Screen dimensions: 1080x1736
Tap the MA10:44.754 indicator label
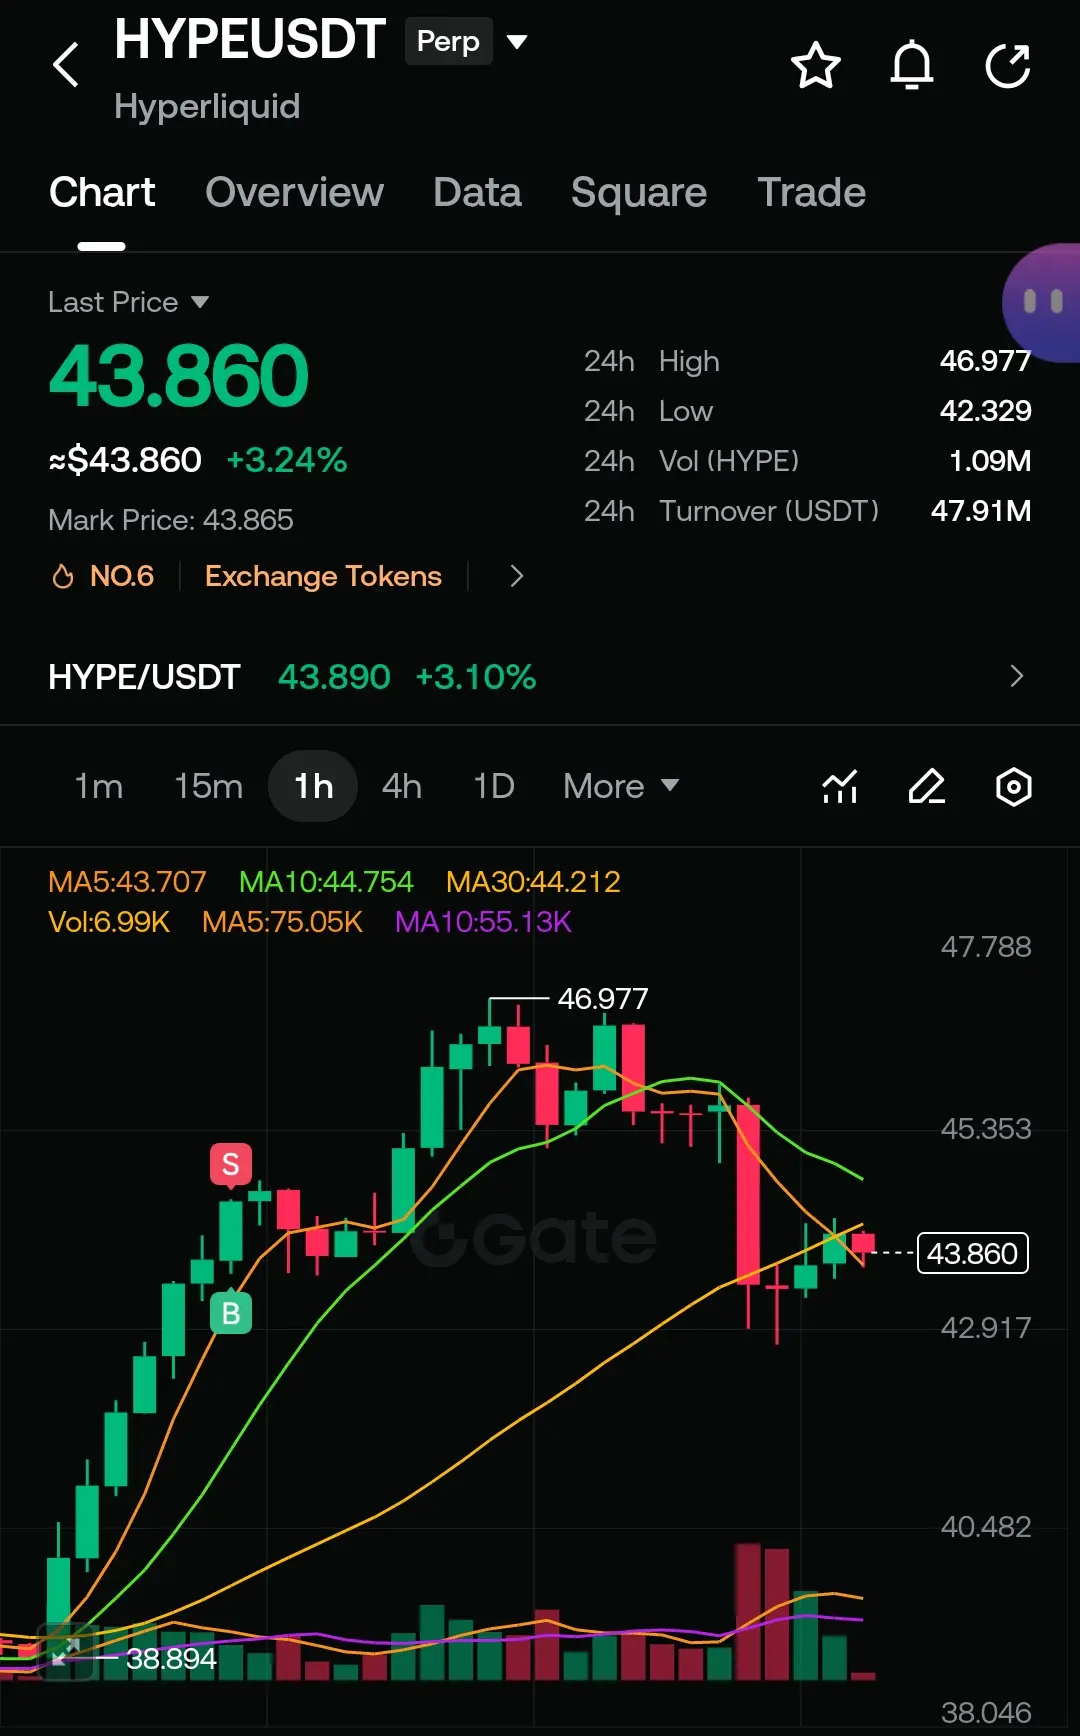(326, 882)
